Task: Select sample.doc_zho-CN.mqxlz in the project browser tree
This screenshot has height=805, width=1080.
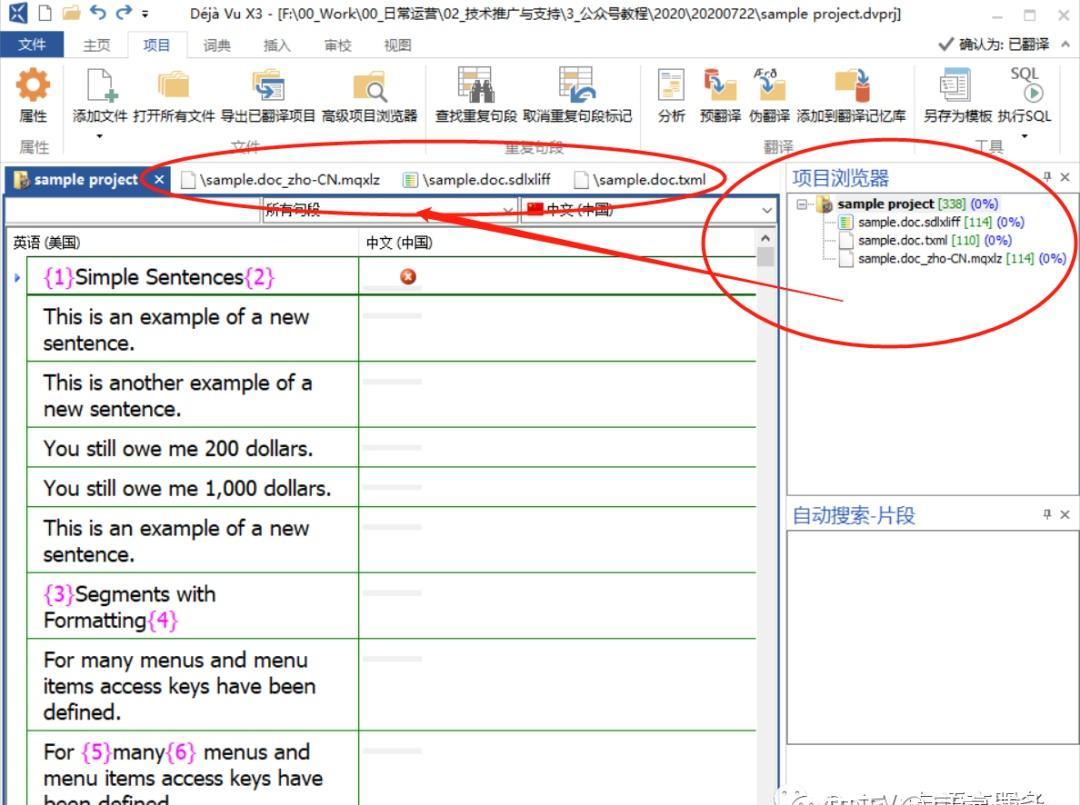Action: click(930, 258)
